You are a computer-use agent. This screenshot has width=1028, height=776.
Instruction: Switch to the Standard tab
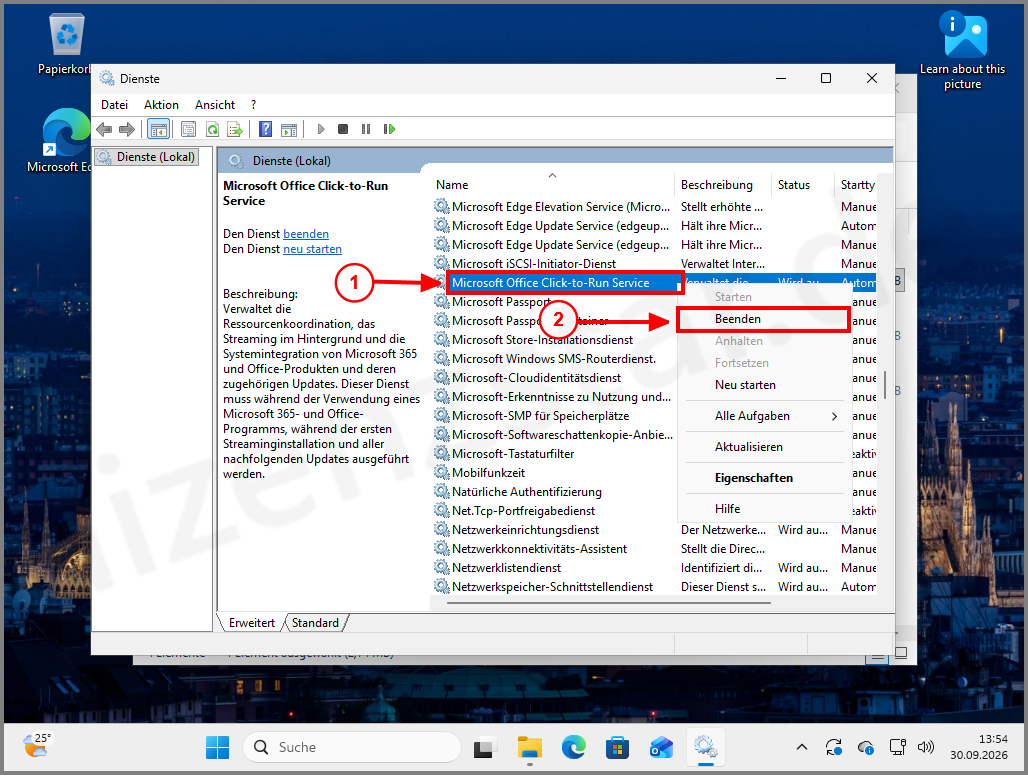pyautogui.click(x=315, y=623)
